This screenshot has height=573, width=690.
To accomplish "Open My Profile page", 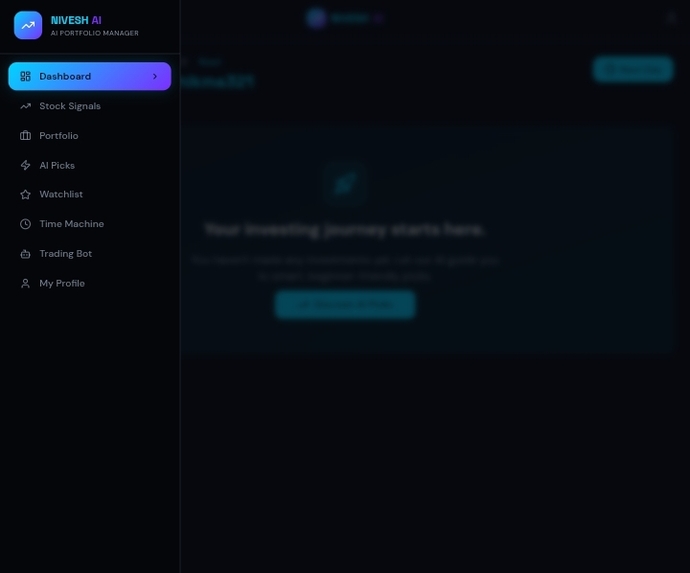I will 90,283.
